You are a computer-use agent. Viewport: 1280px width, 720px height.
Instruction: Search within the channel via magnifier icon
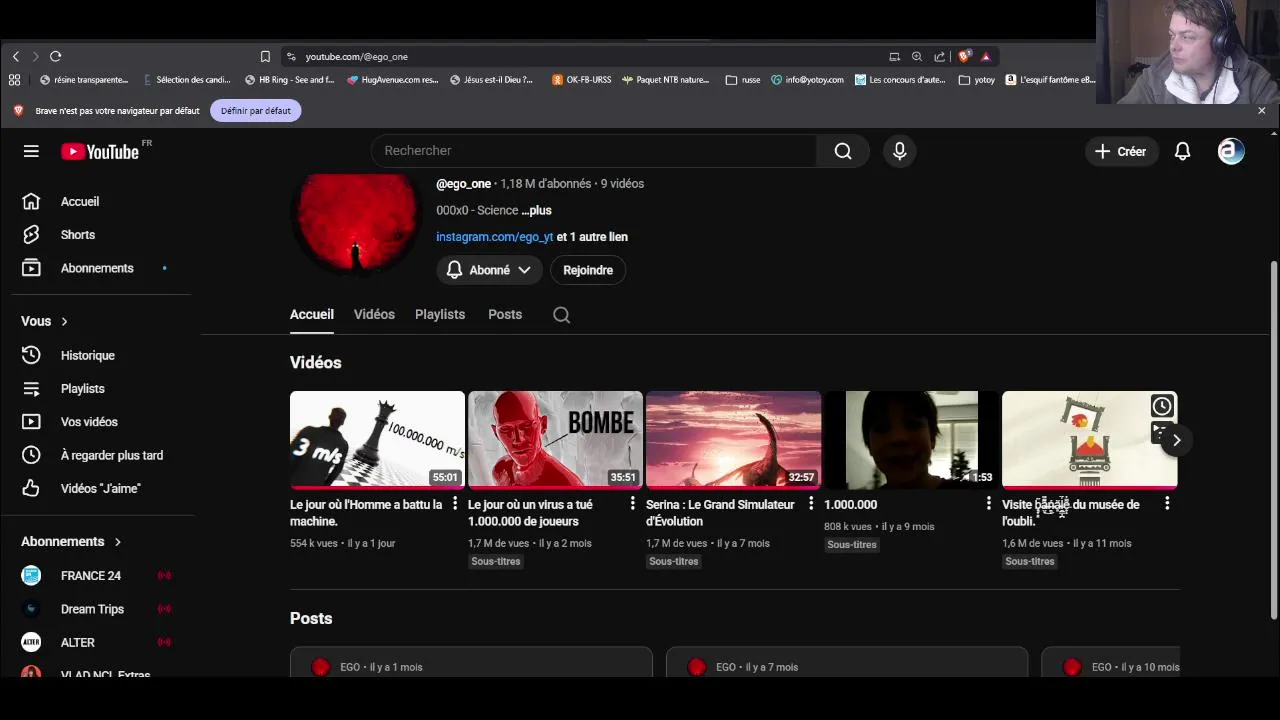tap(562, 315)
